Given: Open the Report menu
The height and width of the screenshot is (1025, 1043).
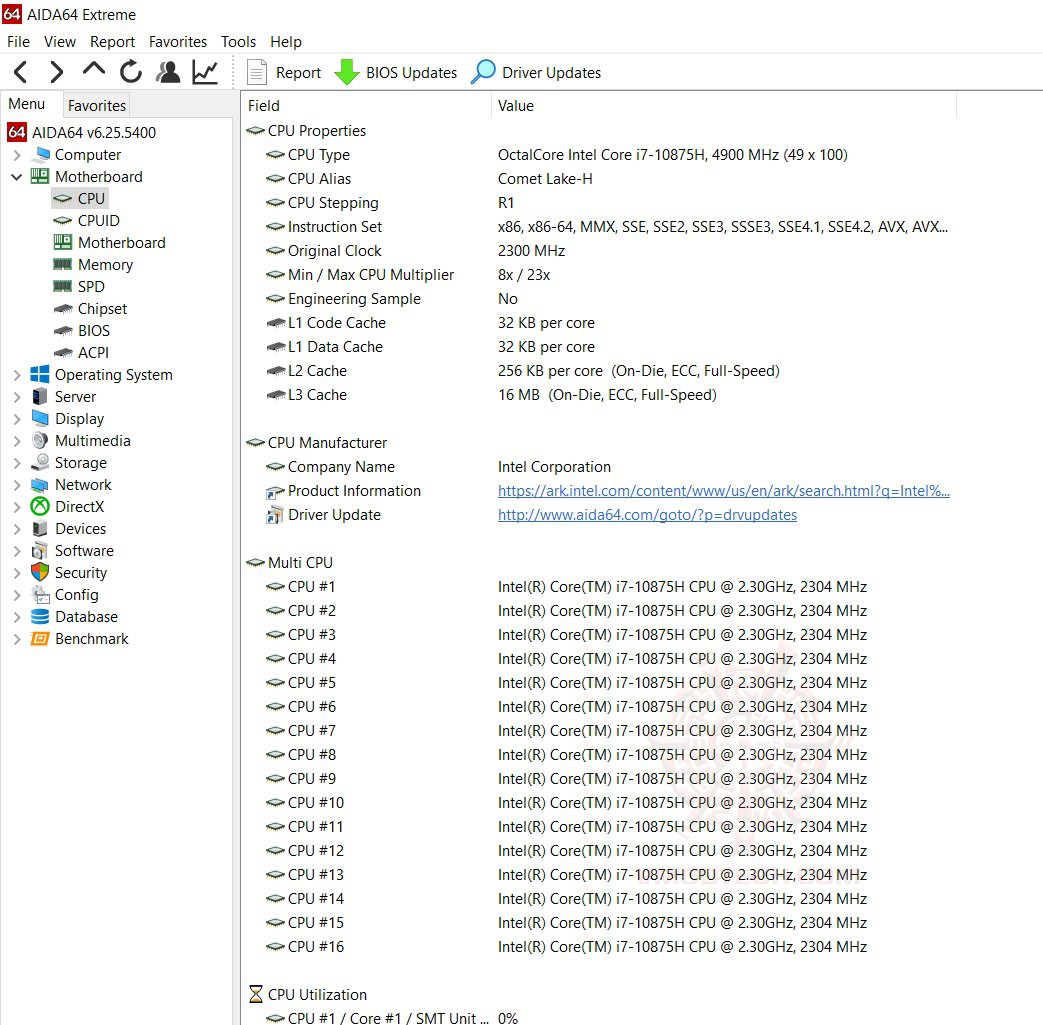Looking at the screenshot, I should pos(112,42).
